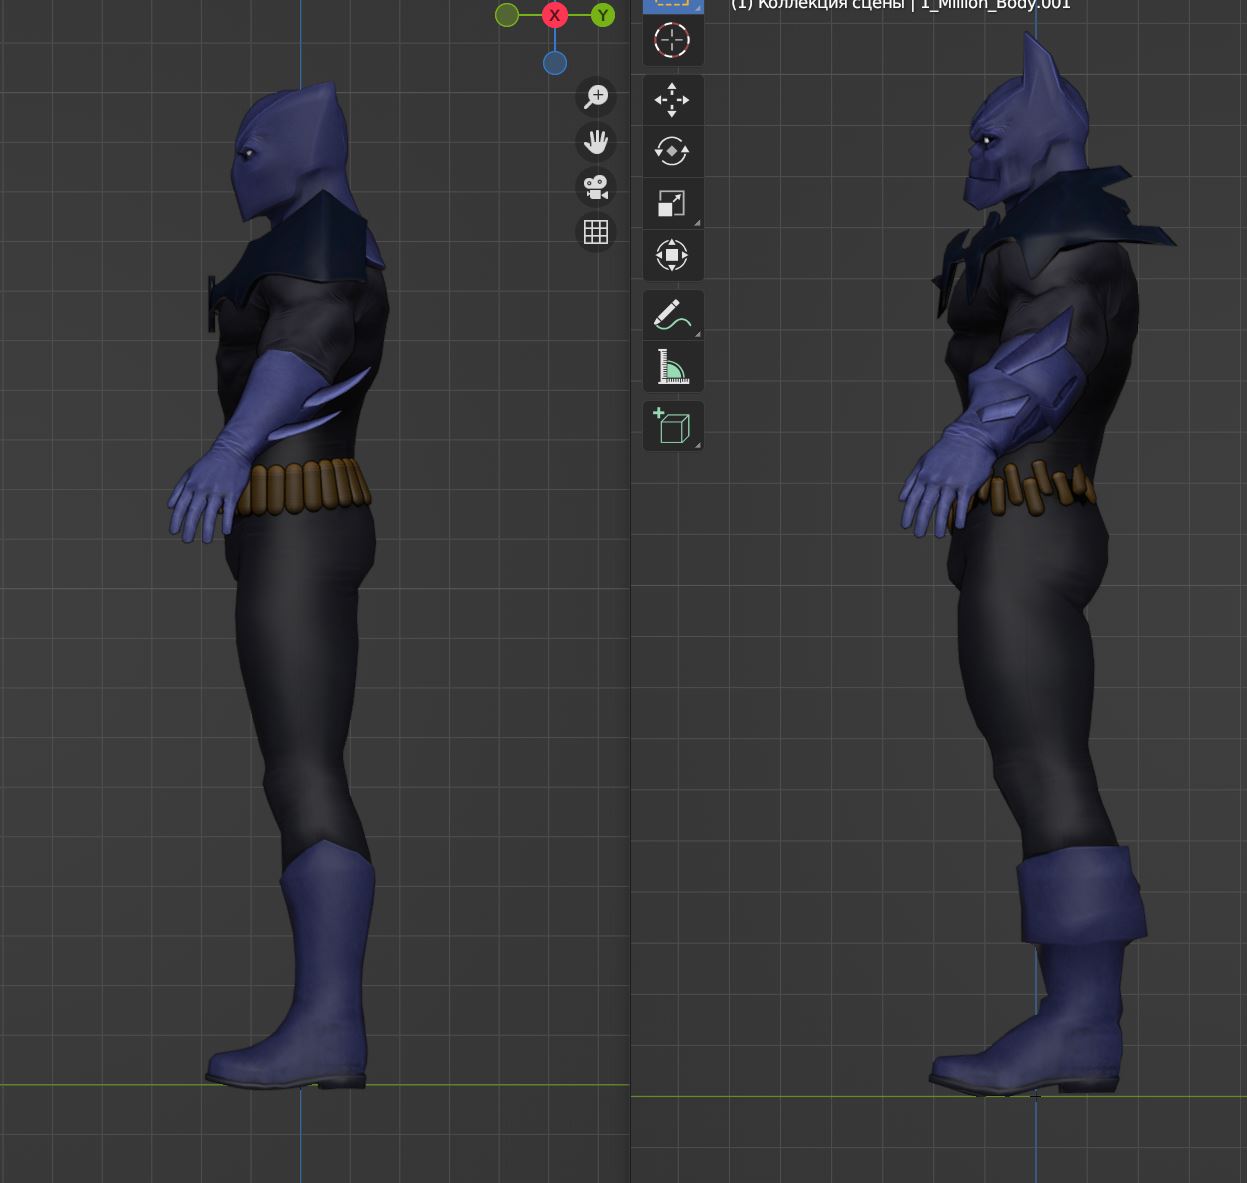Click the green Y axis on gizmo
Image resolution: width=1247 pixels, height=1183 pixels.
coord(603,15)
